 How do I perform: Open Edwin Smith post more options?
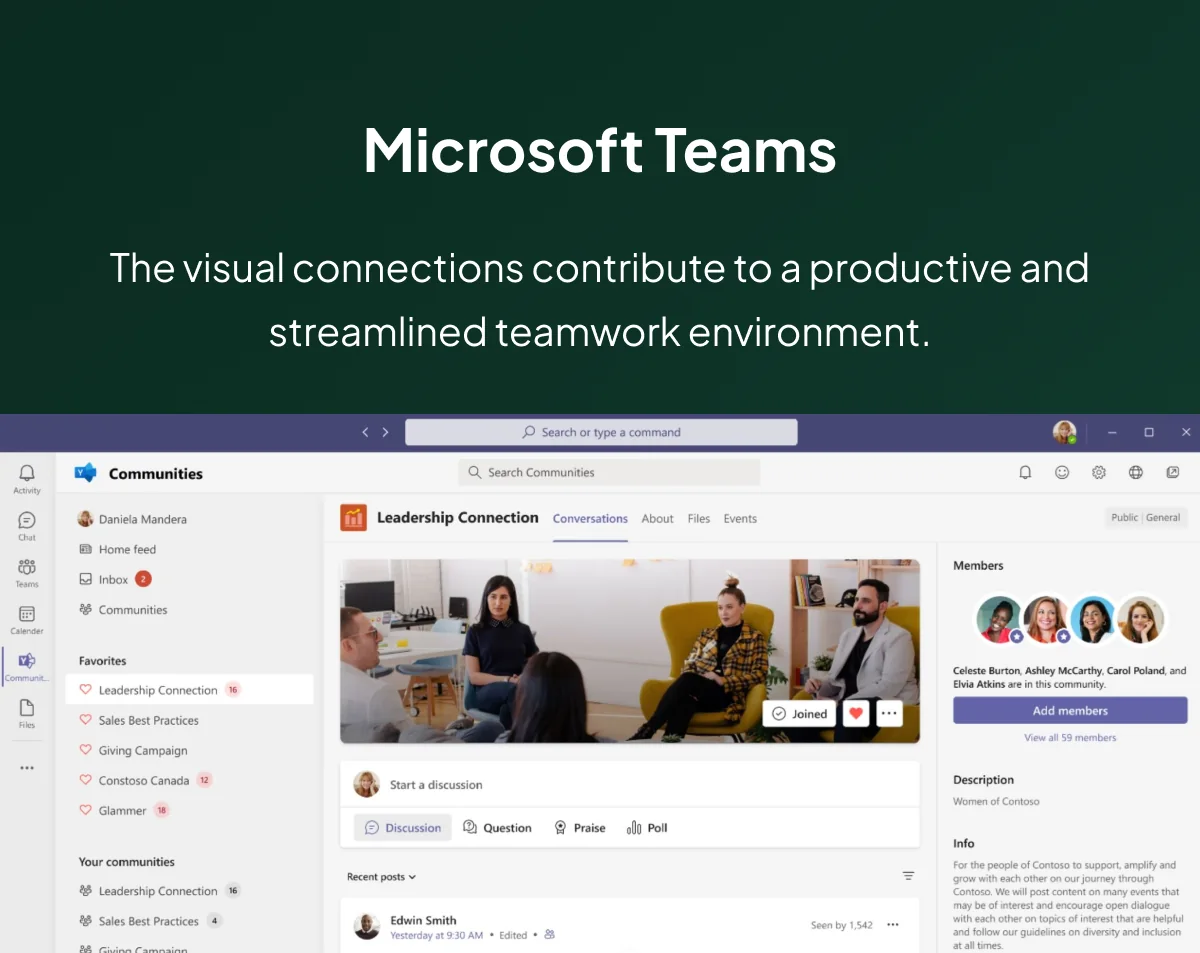893,925
